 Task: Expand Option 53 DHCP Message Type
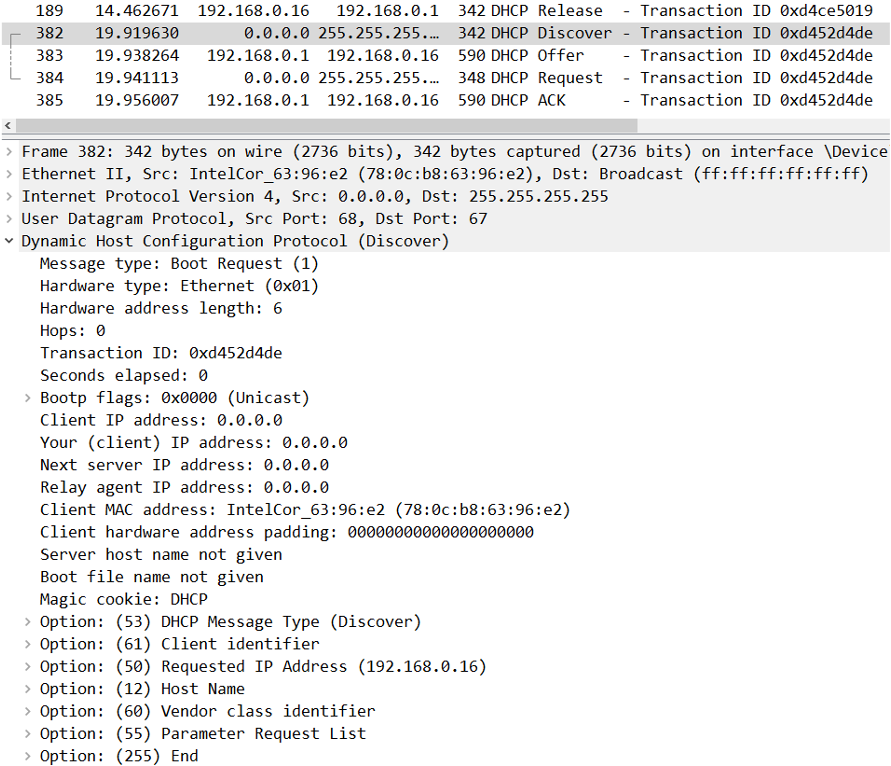pos(28,622)
